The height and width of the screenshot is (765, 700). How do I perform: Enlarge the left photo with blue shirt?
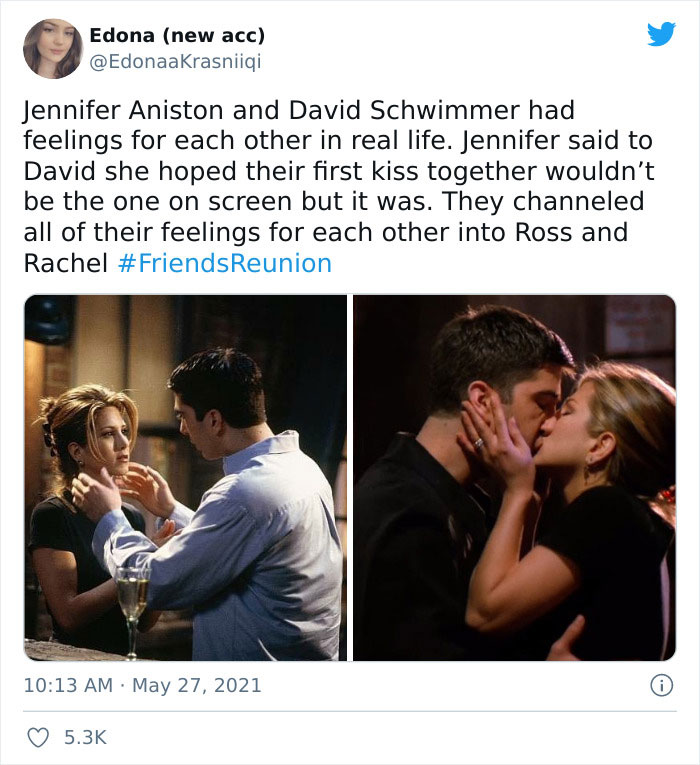coord(185,478)
